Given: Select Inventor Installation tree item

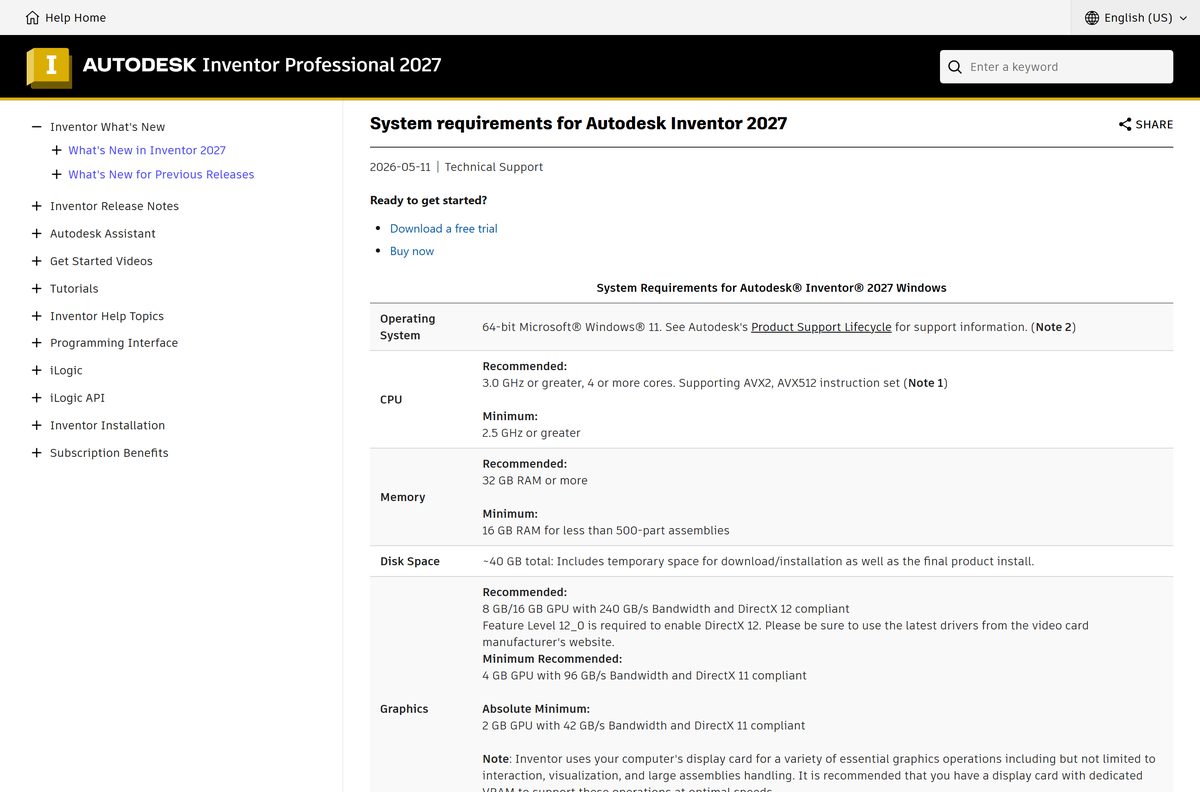Looking at the screenshot, I should pos(108,425).
